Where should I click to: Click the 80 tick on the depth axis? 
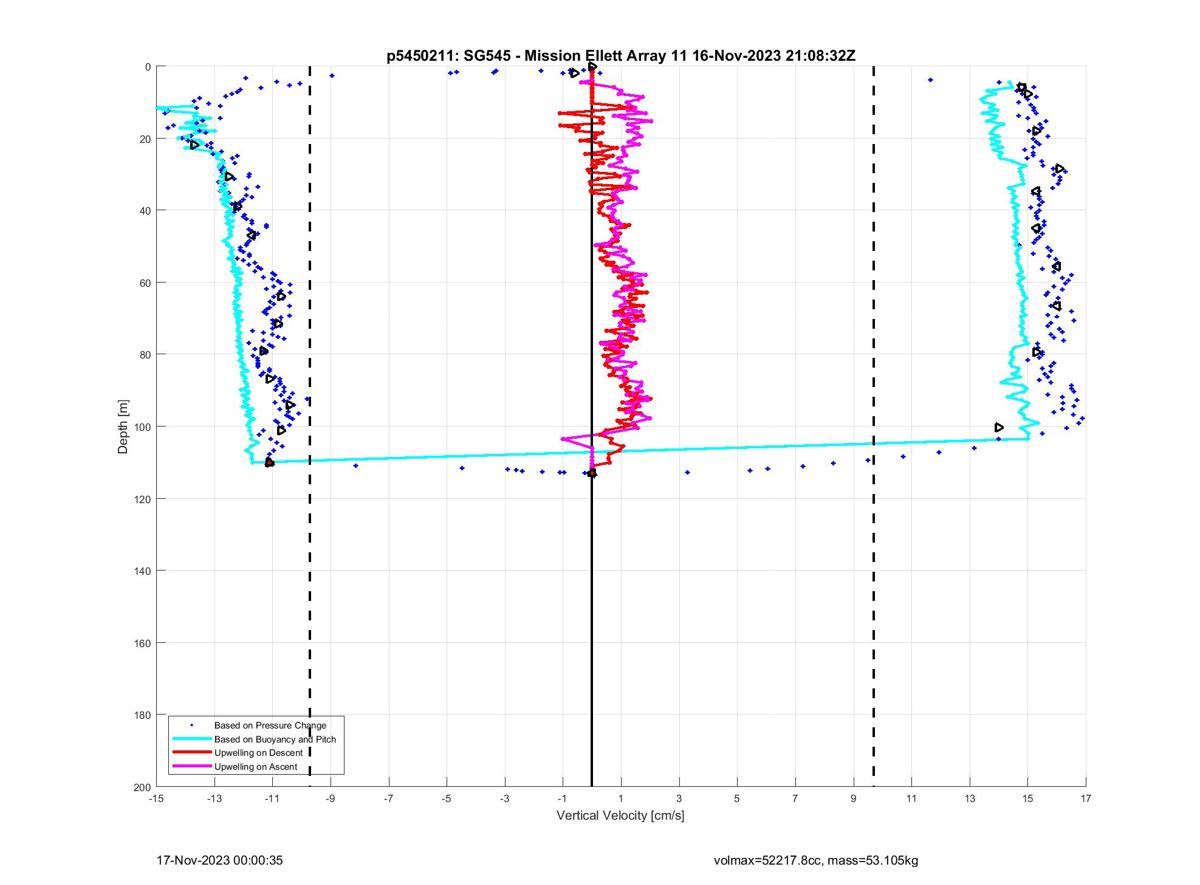144,355
